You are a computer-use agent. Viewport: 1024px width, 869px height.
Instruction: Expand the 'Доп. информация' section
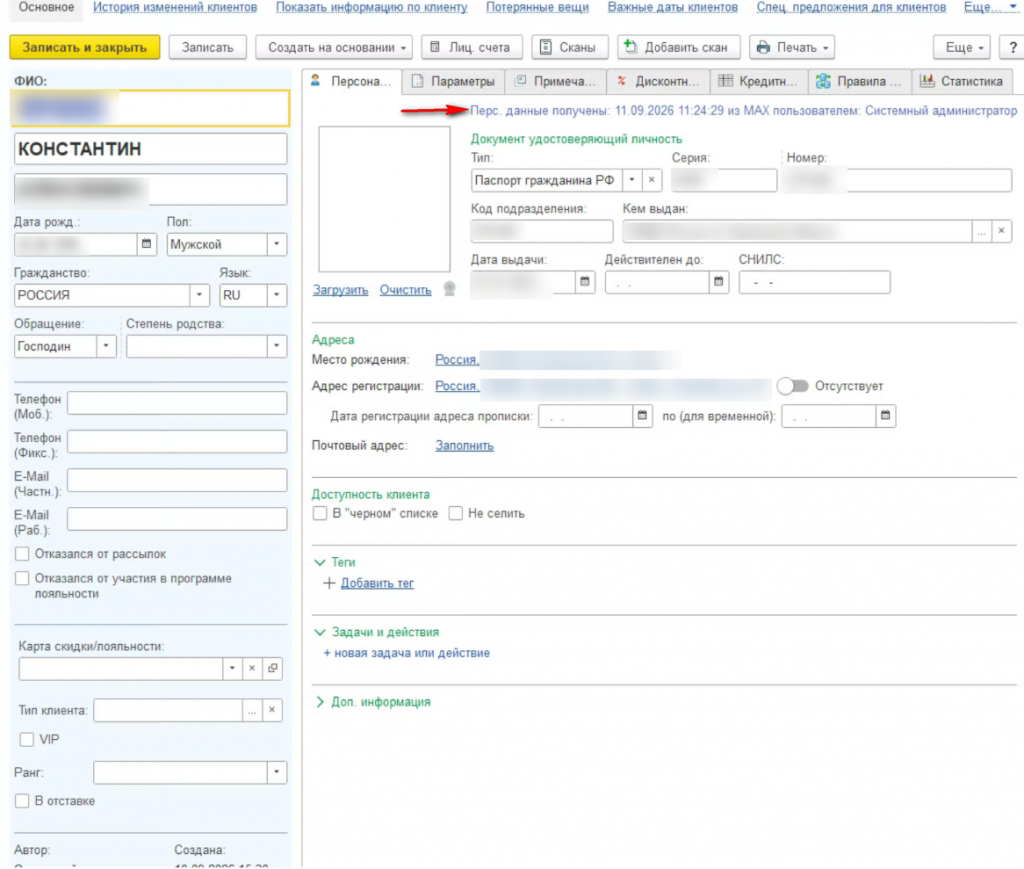(372, 702)
